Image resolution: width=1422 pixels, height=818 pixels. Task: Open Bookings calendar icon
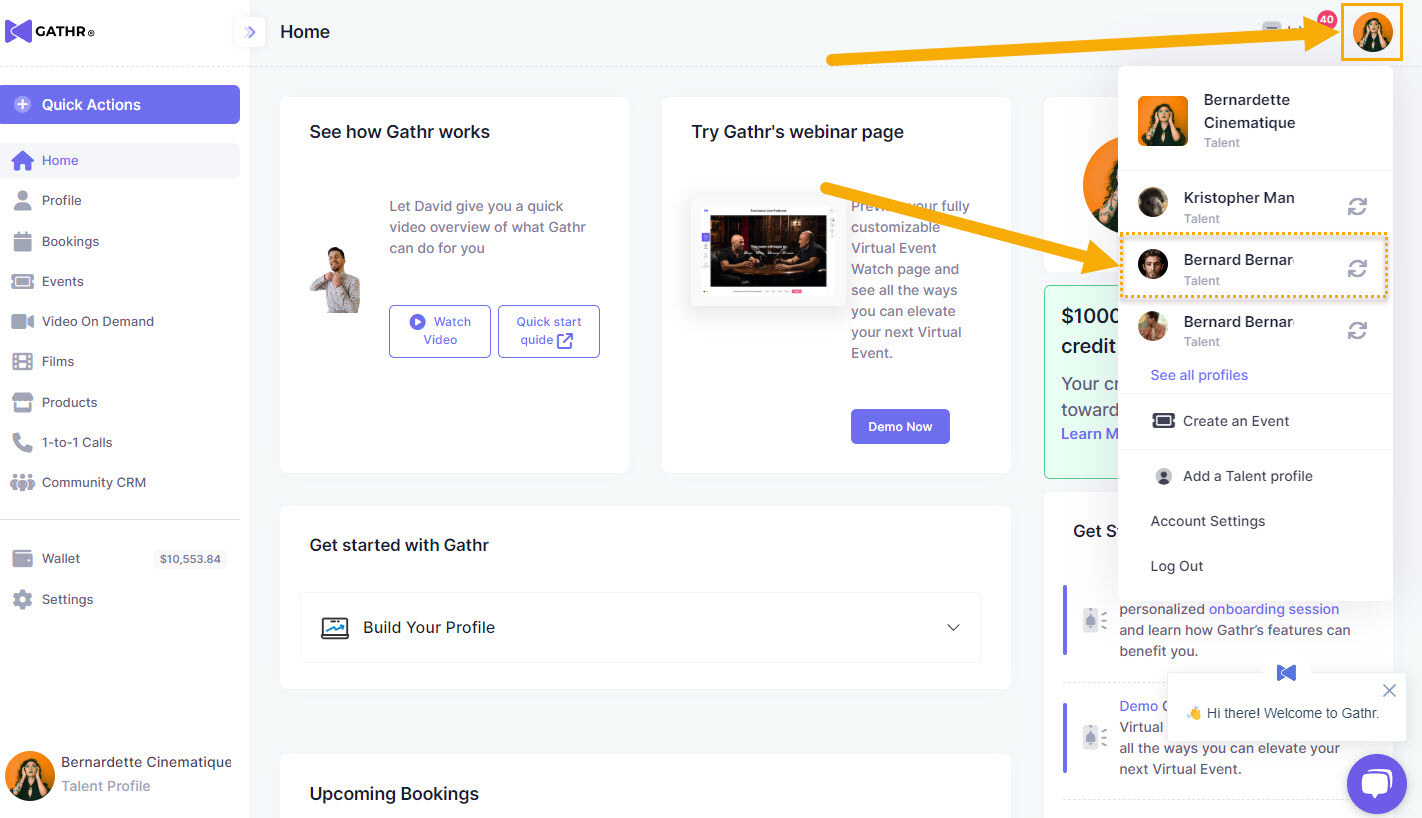point(22,242)
